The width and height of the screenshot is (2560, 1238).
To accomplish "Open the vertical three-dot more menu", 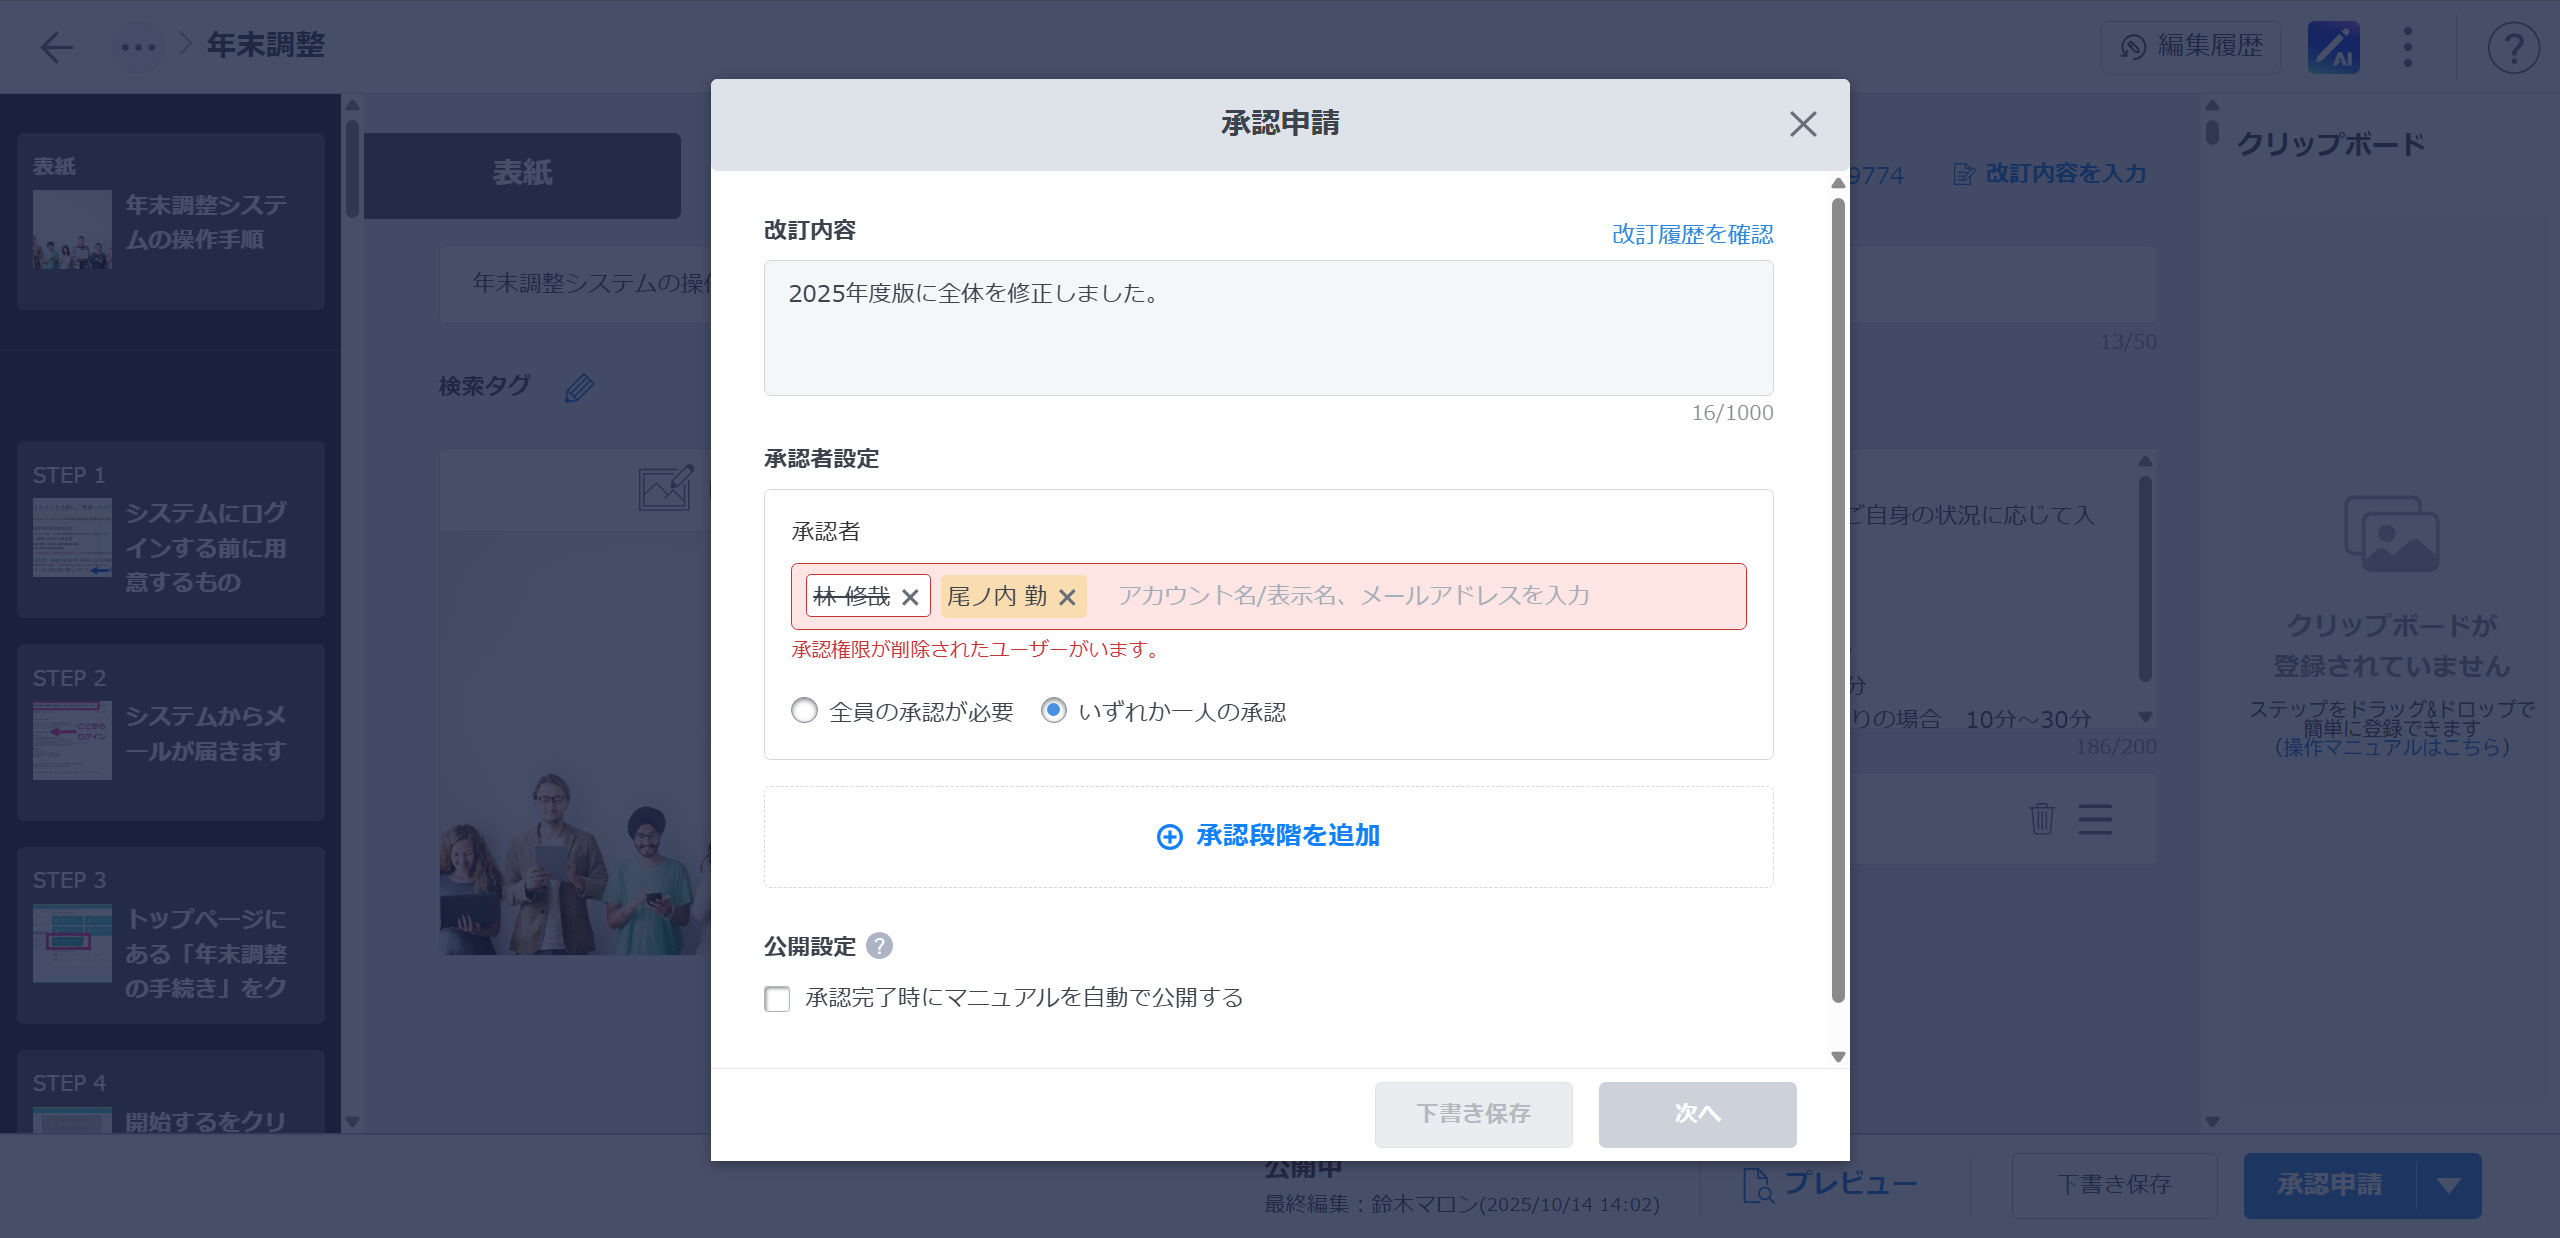I will point(2407,47).
